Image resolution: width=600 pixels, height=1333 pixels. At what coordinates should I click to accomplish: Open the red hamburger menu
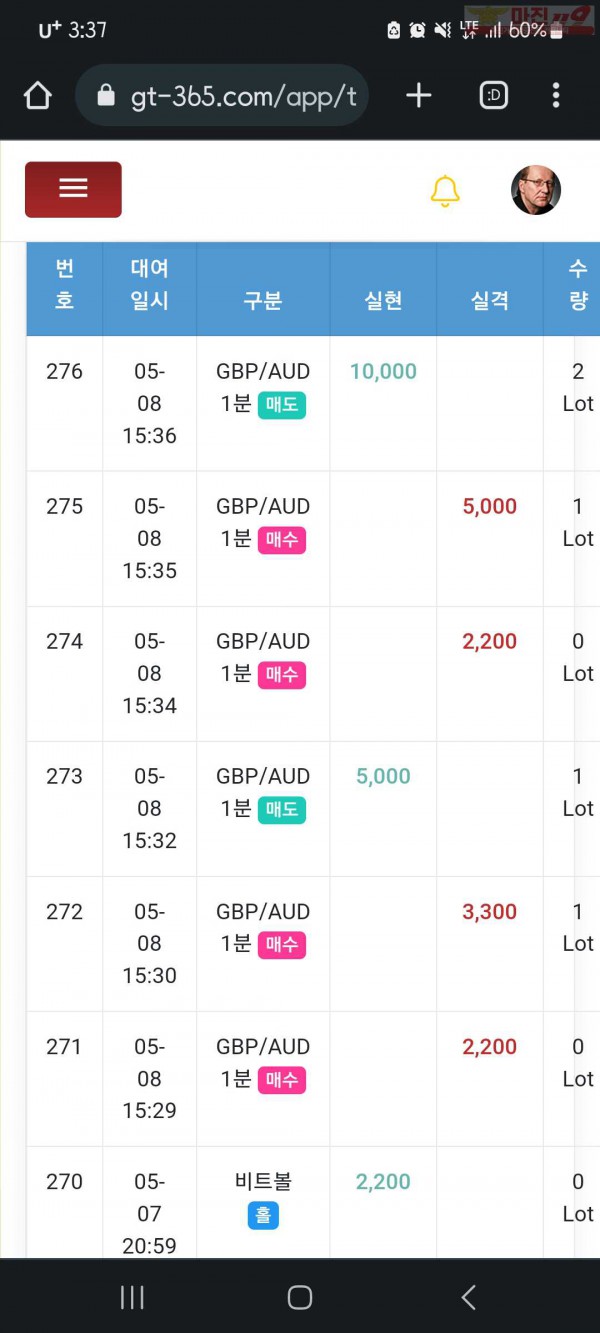[73, 189]
